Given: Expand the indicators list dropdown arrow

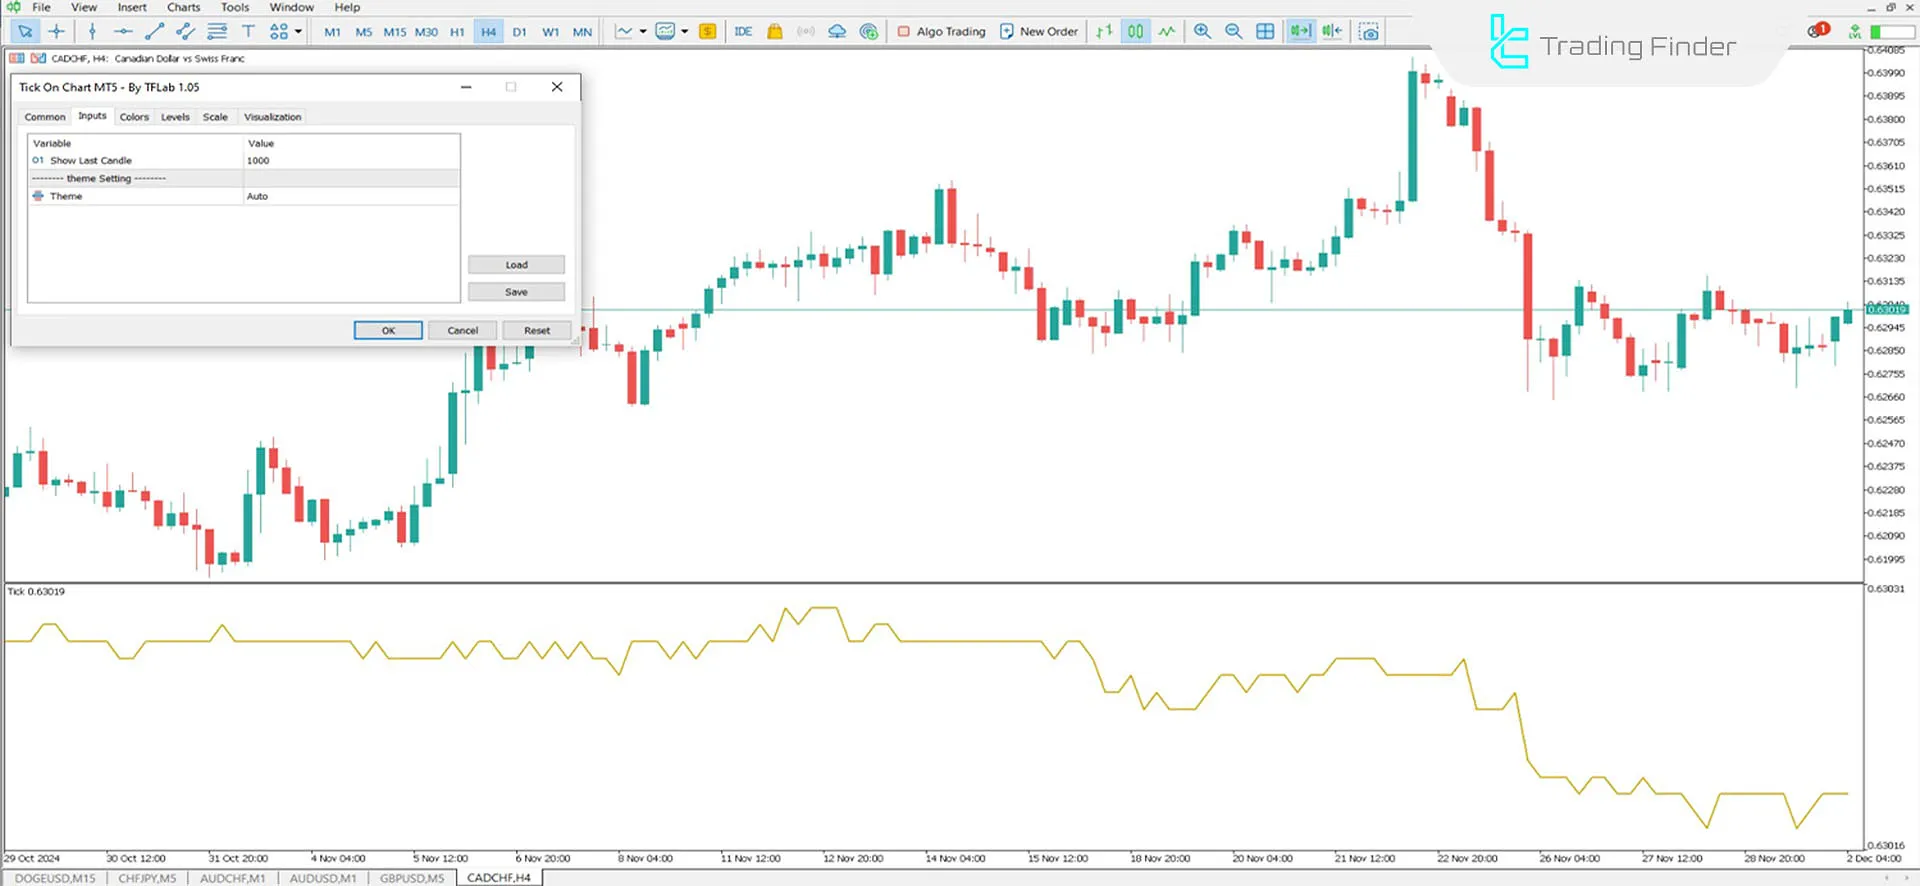Looking at the screenshot, I should 643,32.
